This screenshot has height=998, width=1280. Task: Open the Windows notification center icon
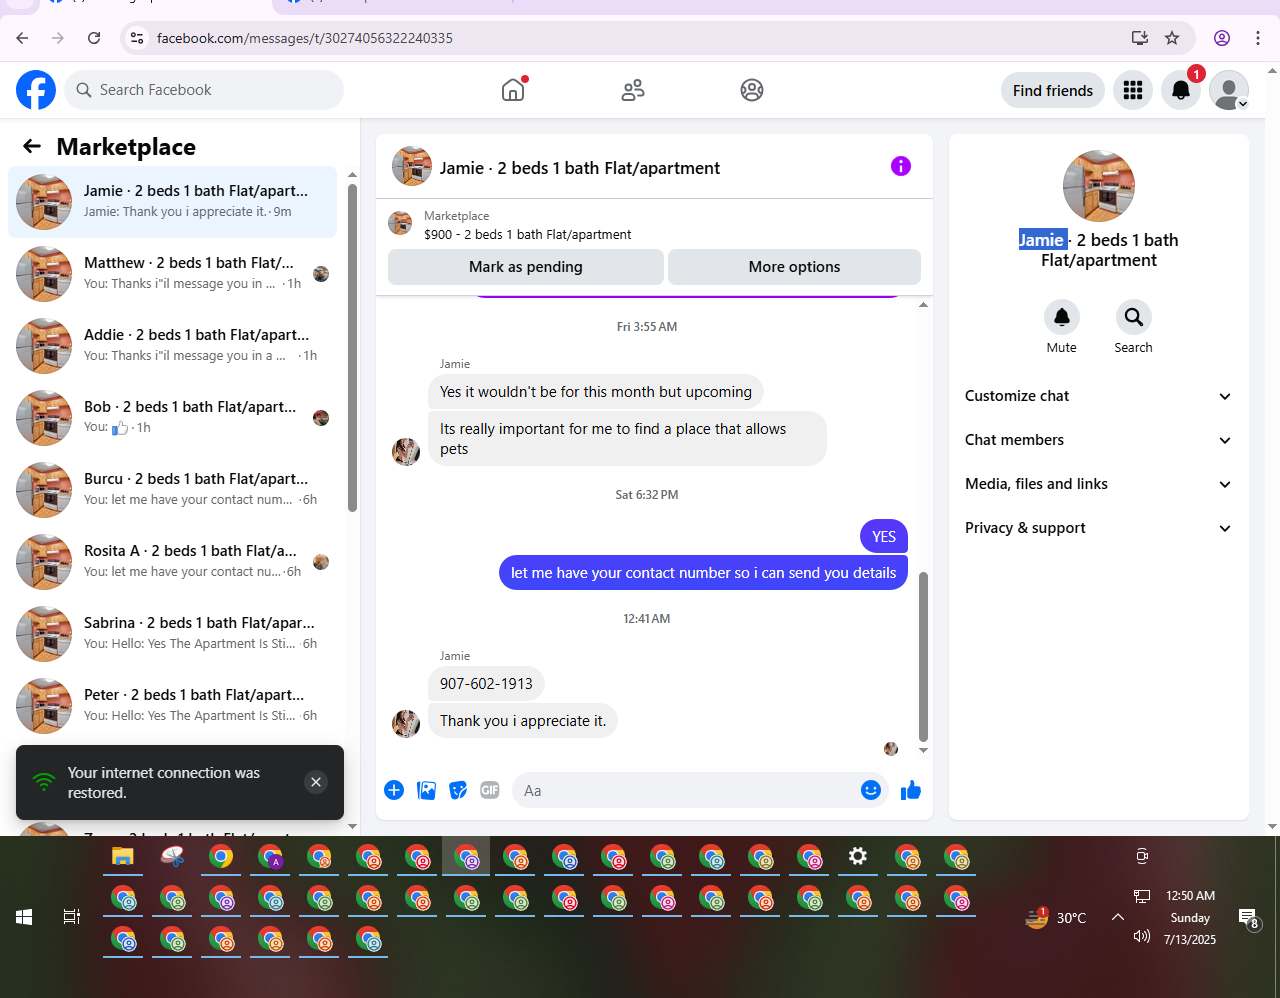coord(1248,918)
